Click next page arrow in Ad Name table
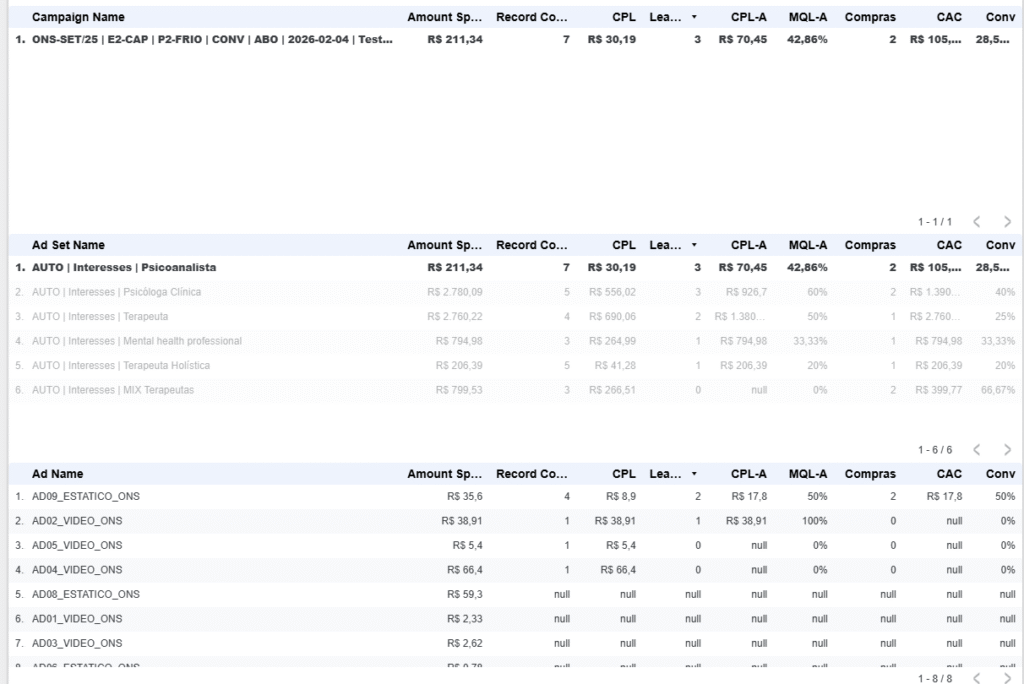Image resolution: width=1024 pixels, height=684 pixels. click(1007, 678)
